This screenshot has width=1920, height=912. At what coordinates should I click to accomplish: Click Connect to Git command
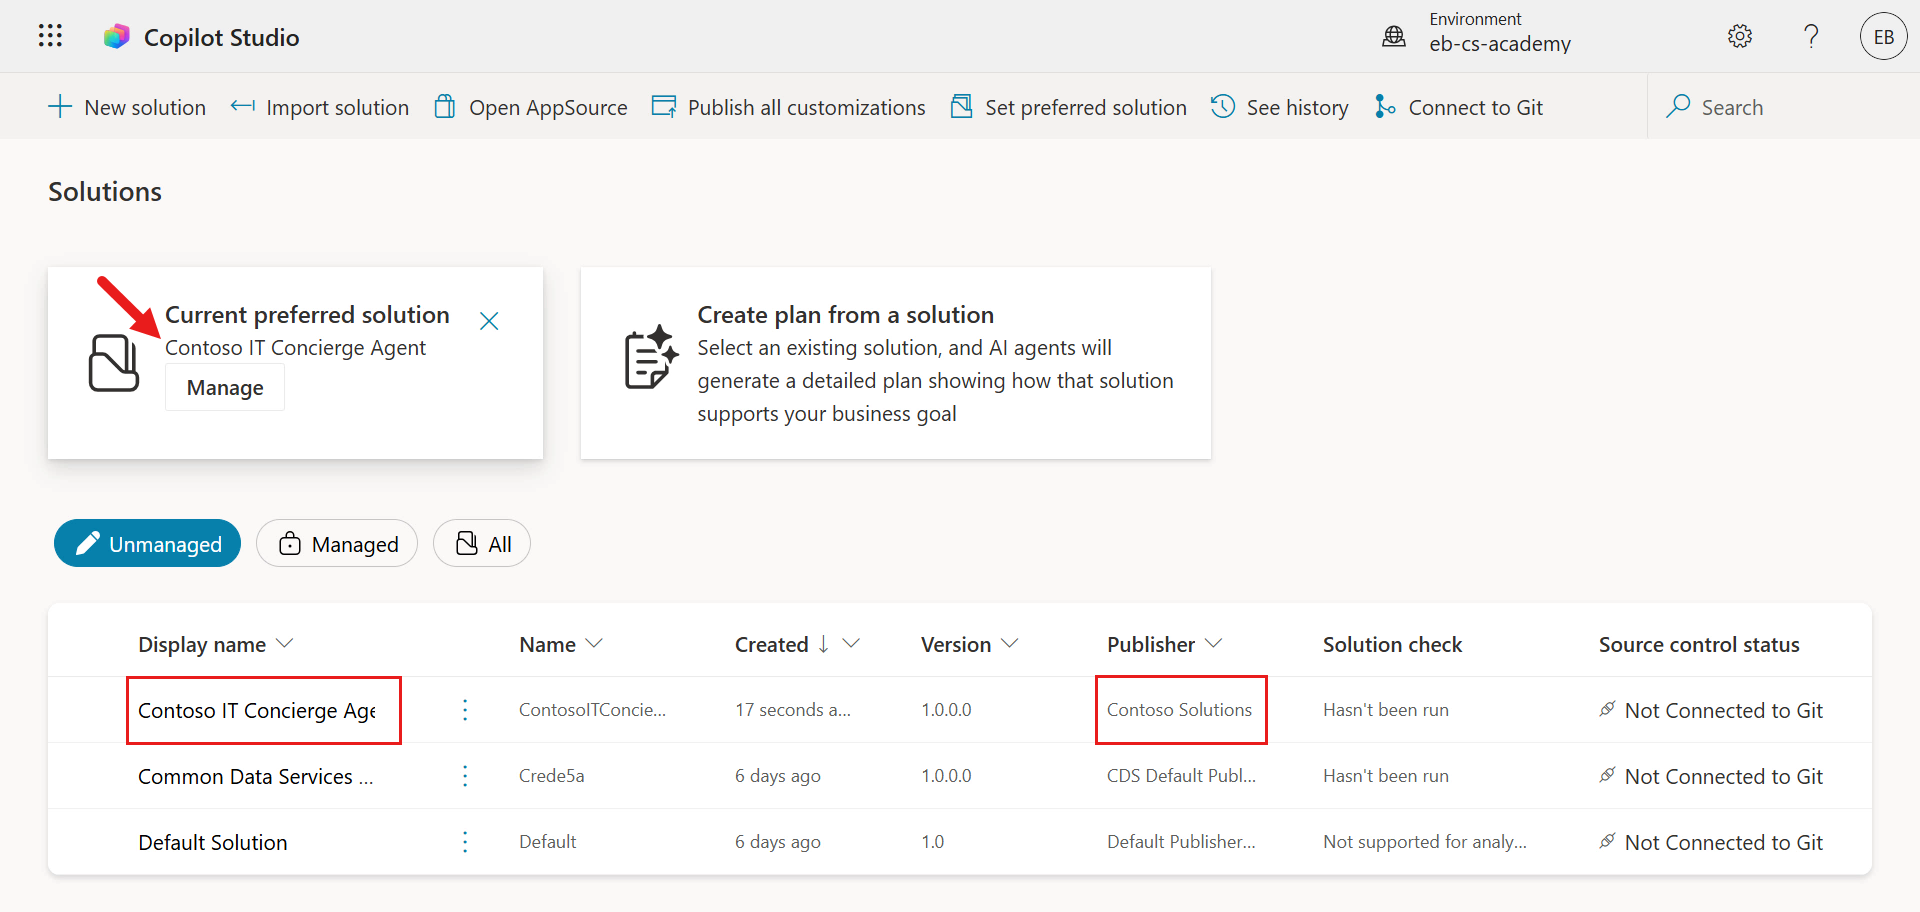click(x=1459, y=107)
